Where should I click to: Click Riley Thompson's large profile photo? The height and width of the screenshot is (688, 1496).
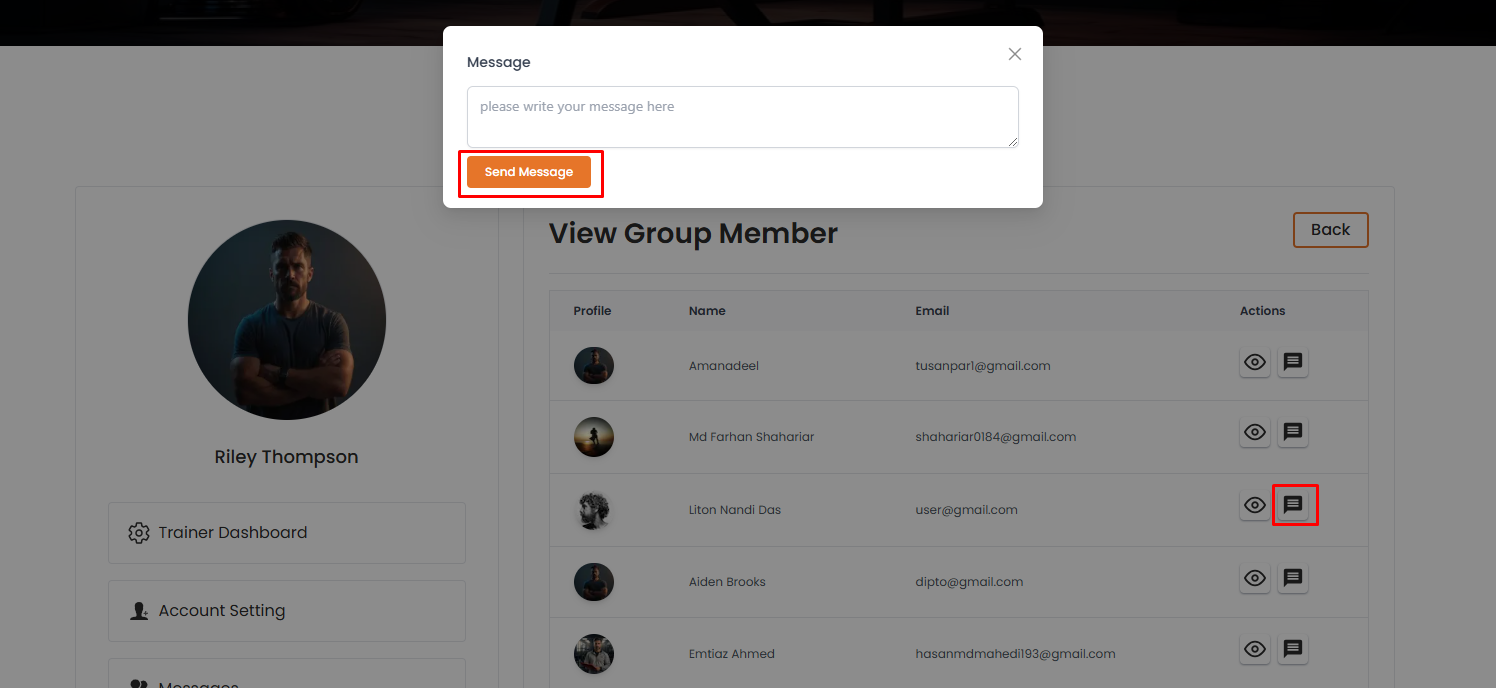[287, 320]
